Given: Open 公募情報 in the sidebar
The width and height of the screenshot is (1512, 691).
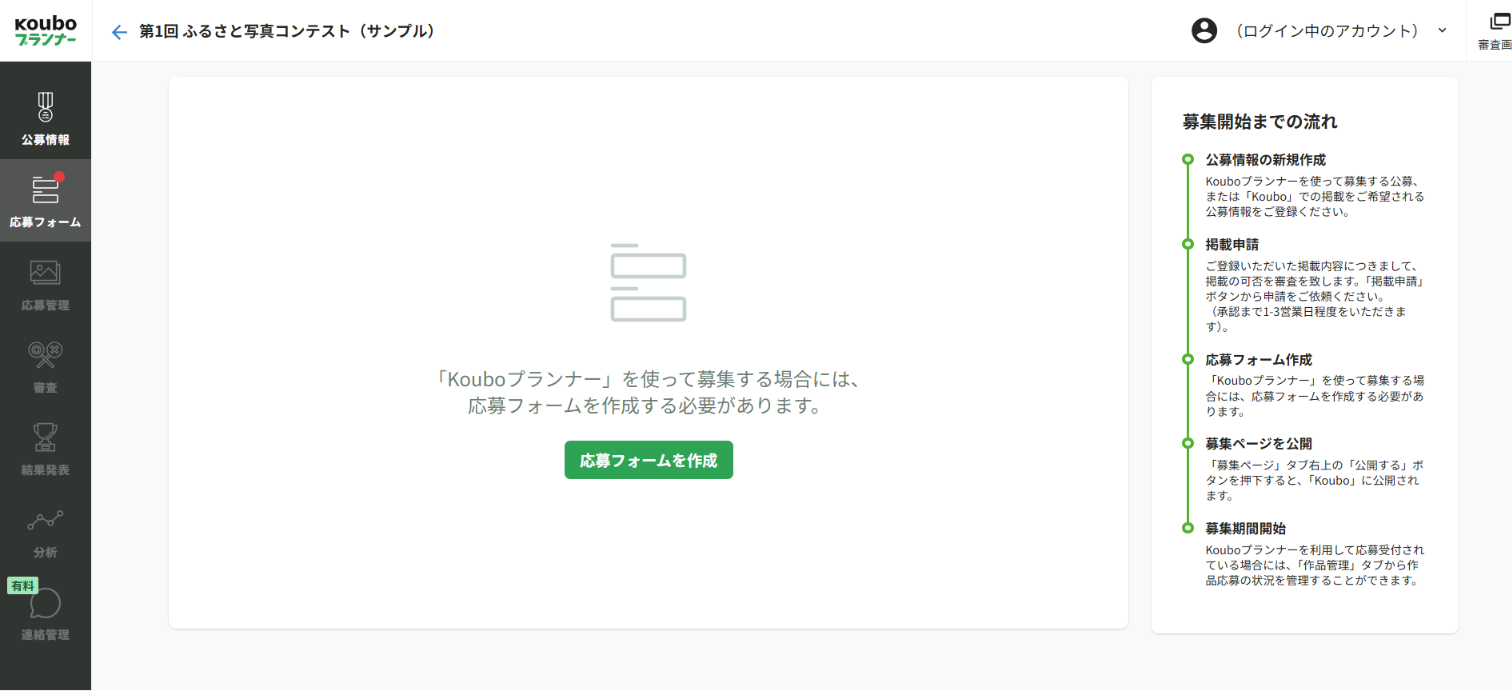Looking at the screenshot, I should coord(45,118).
